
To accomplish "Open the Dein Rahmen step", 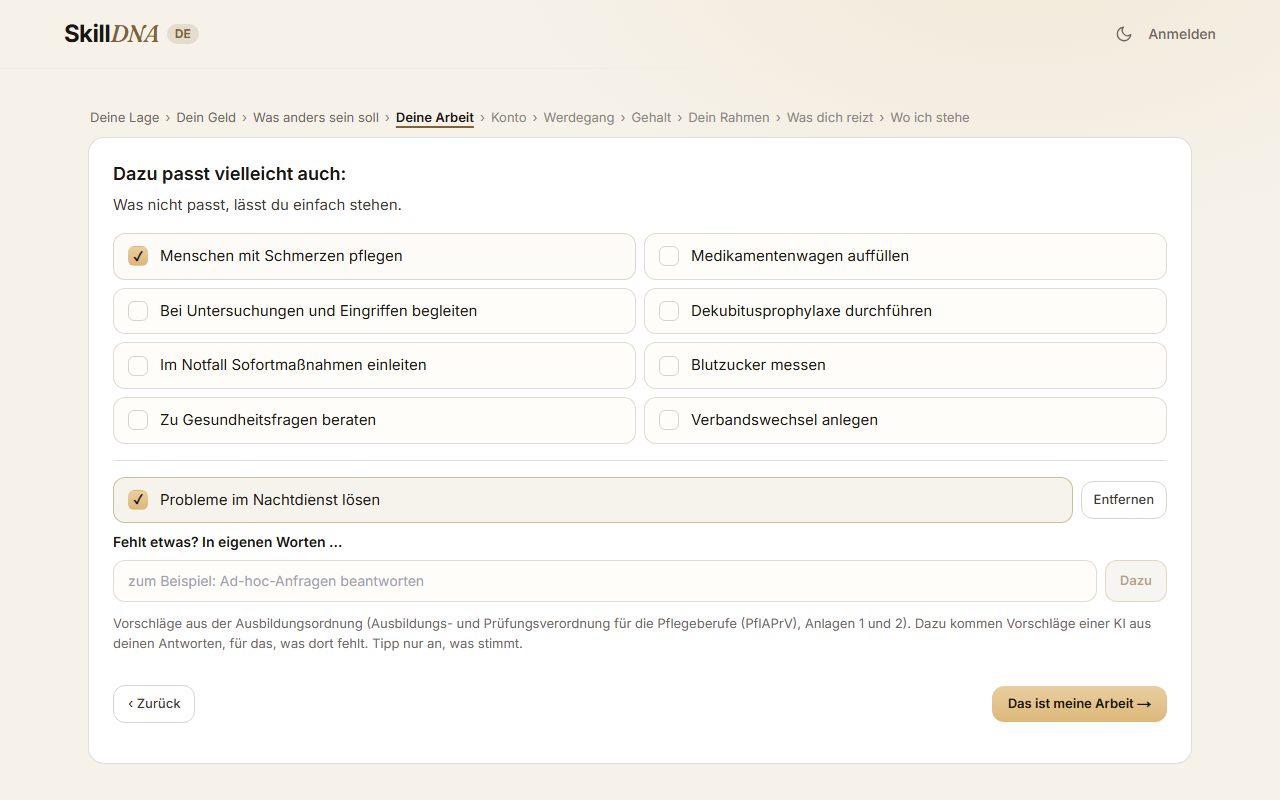I will pyautogui.click(x=729, y=118).
